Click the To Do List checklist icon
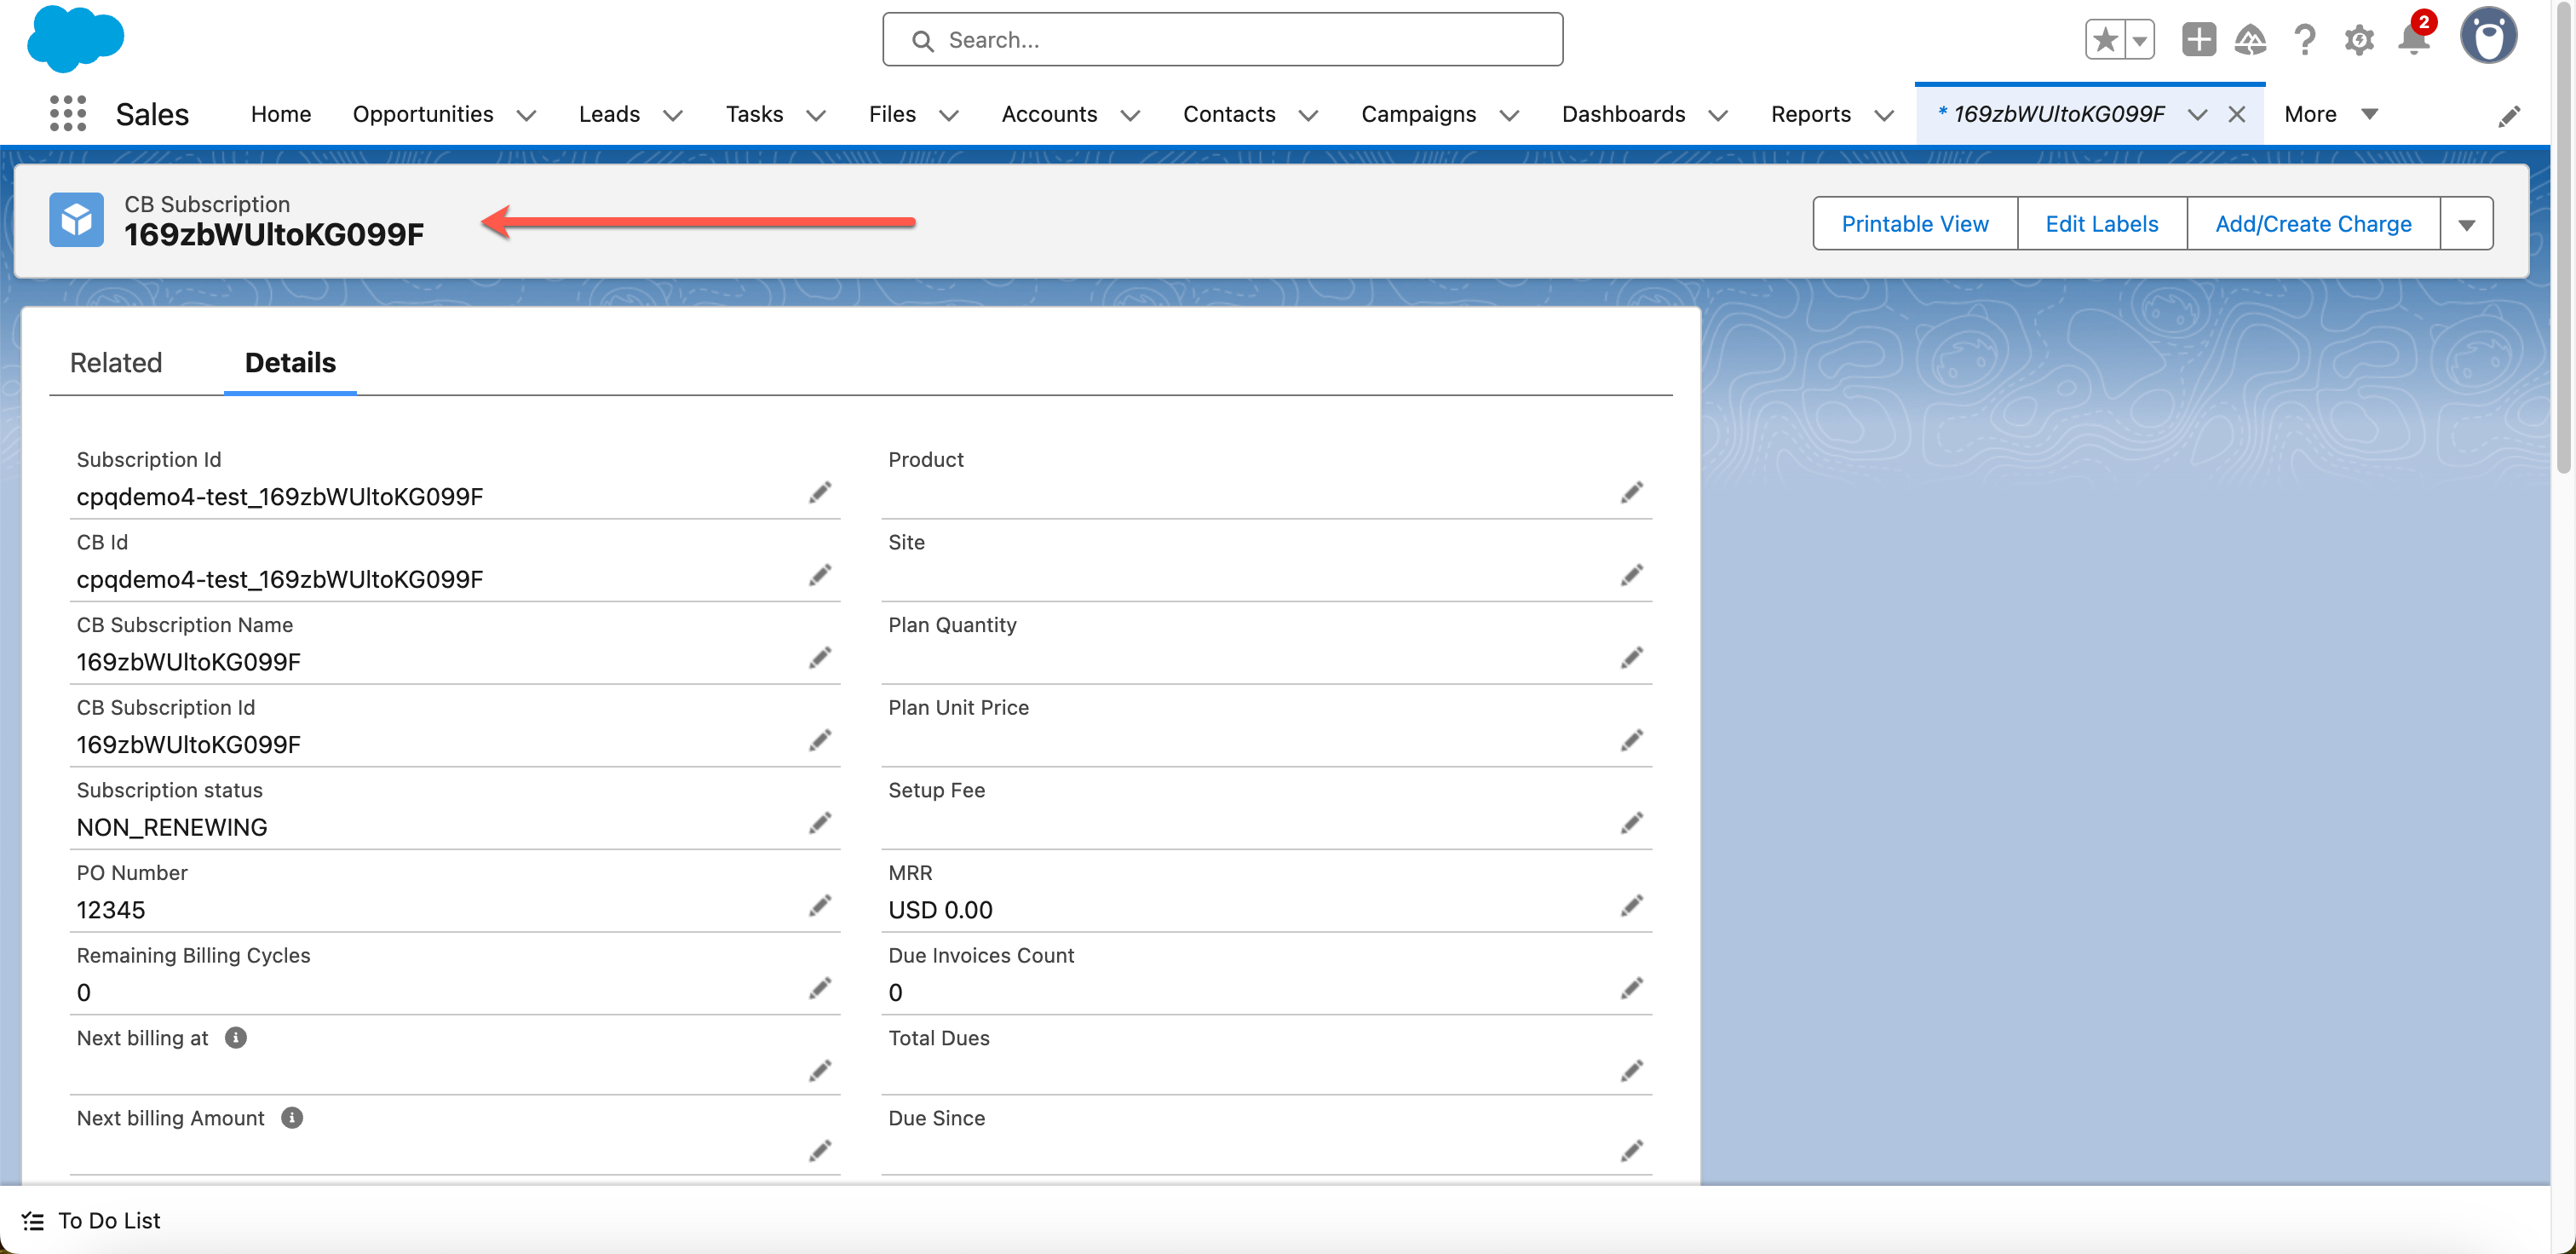This screenshot has width=2576, height=1254. (x=32, y=1220)
